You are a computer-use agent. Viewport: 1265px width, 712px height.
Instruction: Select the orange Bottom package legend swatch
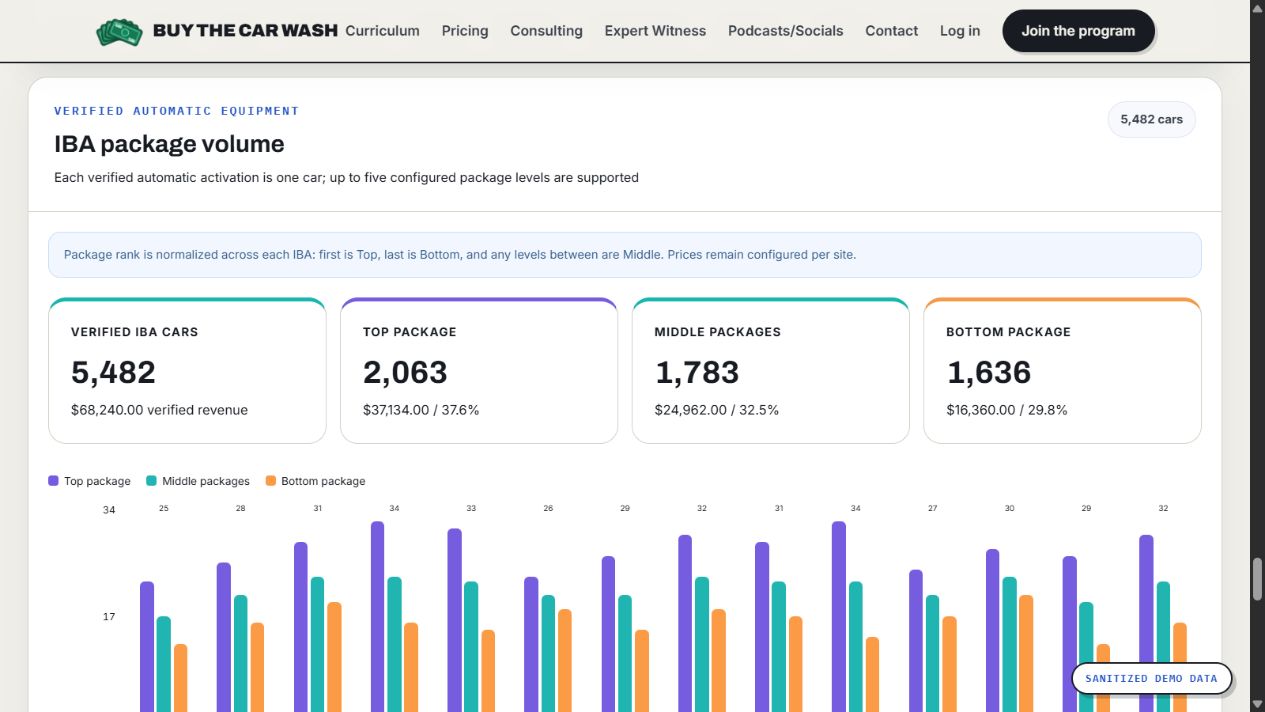(270, 481)
